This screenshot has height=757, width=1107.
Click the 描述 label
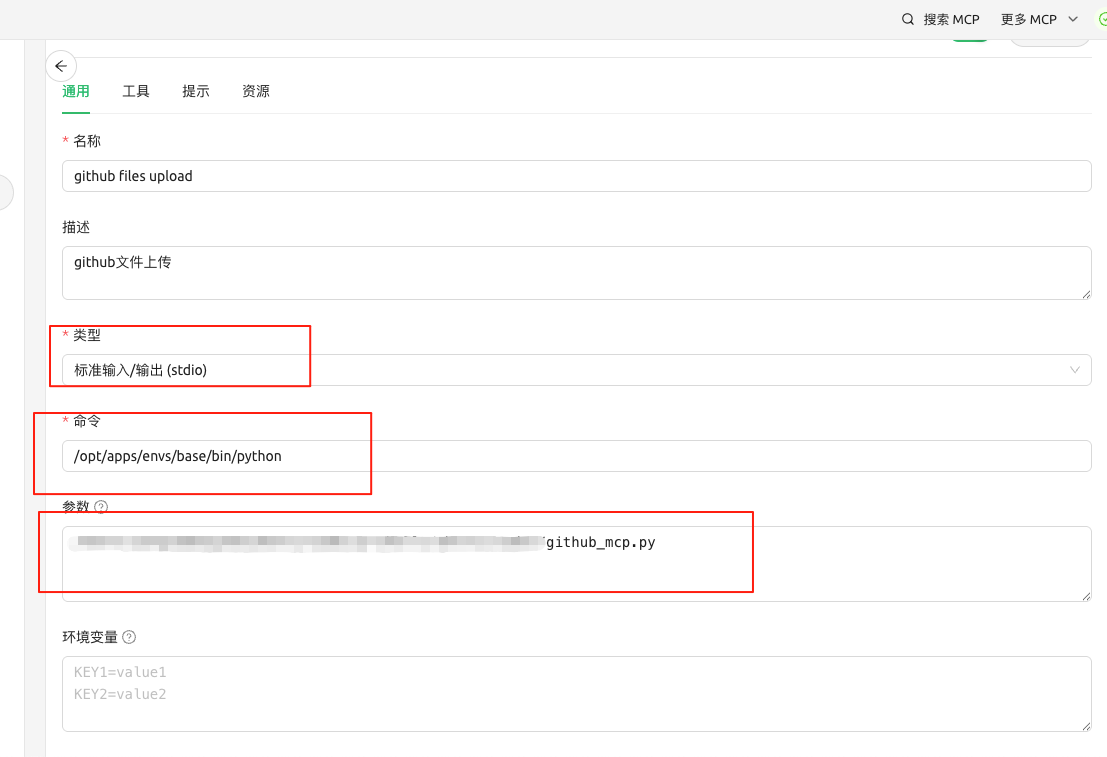click(x=76, y=227)
